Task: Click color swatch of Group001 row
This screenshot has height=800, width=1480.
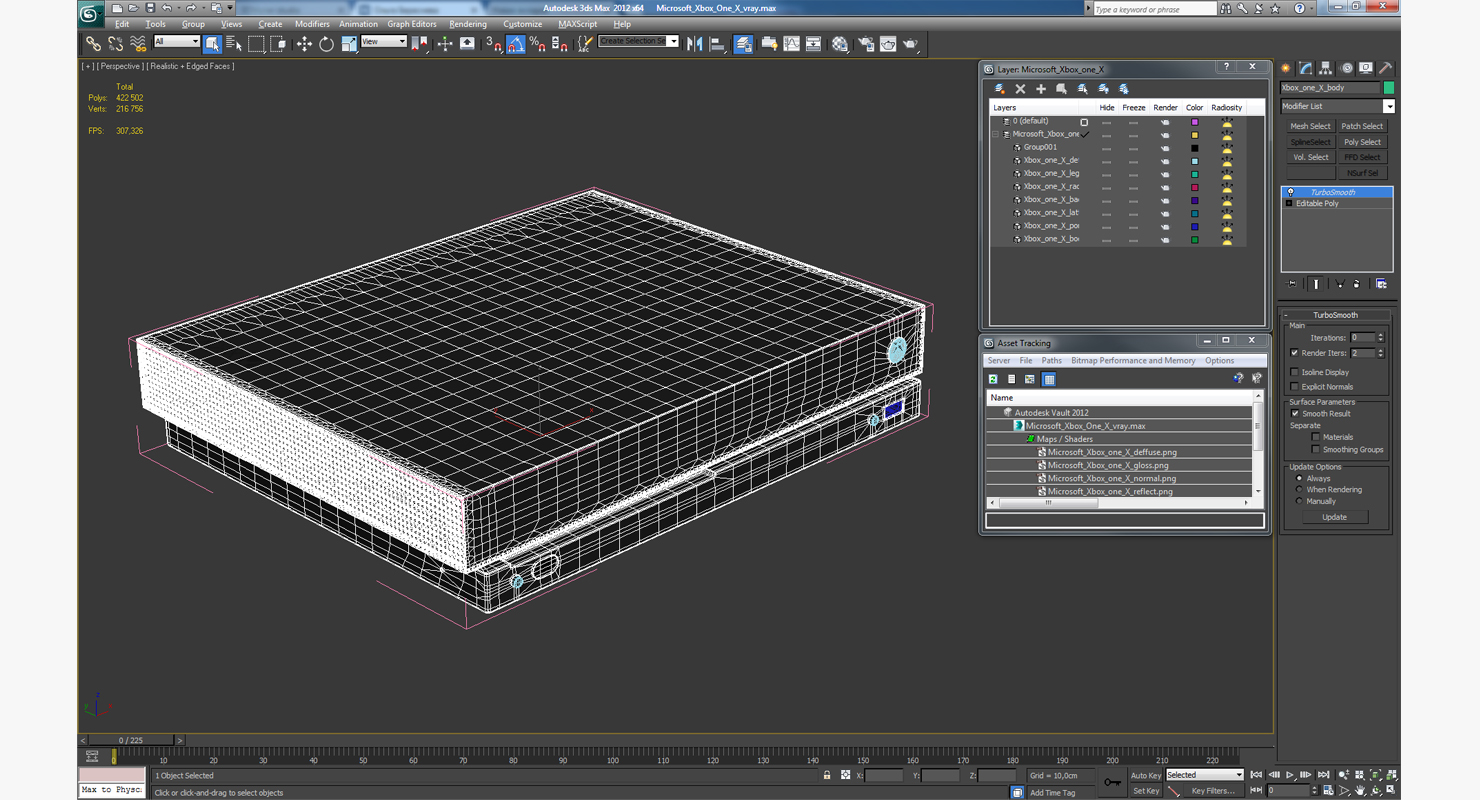Action: coord(1194,148)
